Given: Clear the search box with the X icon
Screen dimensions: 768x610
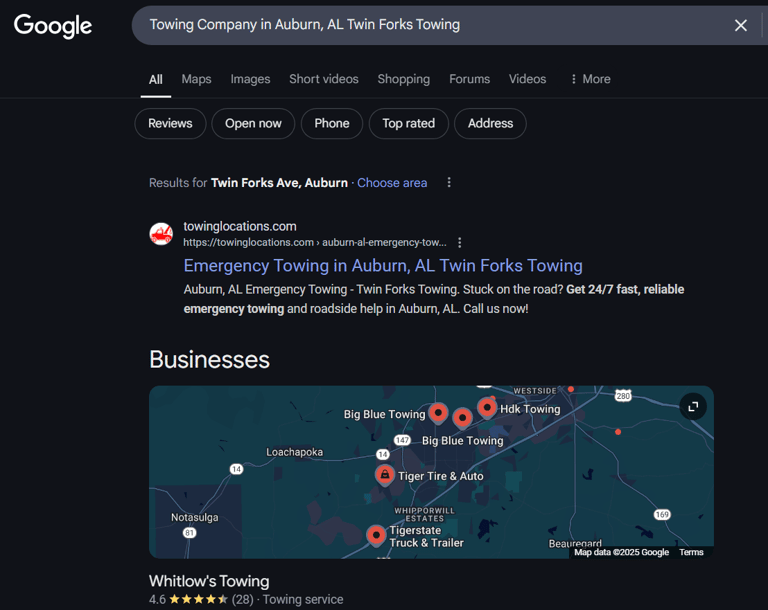Looking at the screenshot, I should point(741,25).
